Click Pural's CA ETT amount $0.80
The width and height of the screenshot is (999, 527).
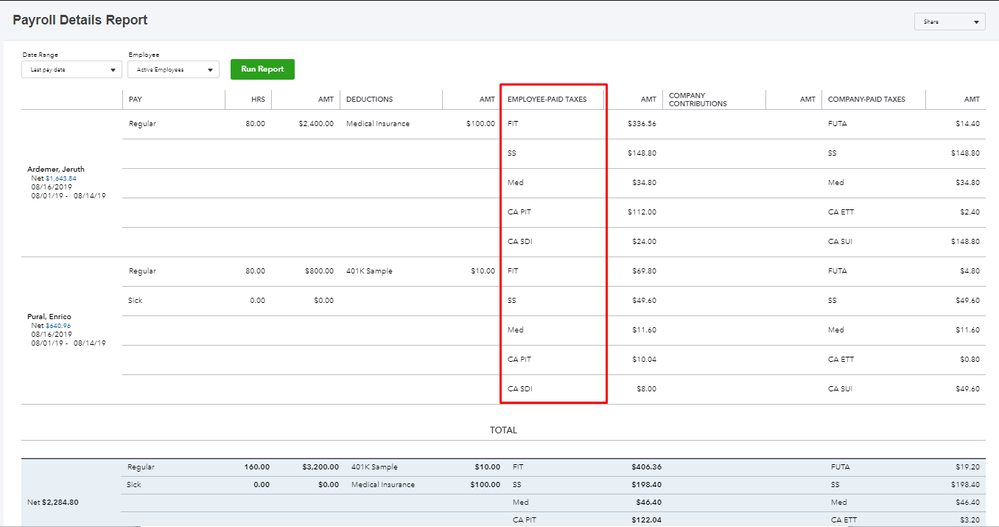click(970, 359)
